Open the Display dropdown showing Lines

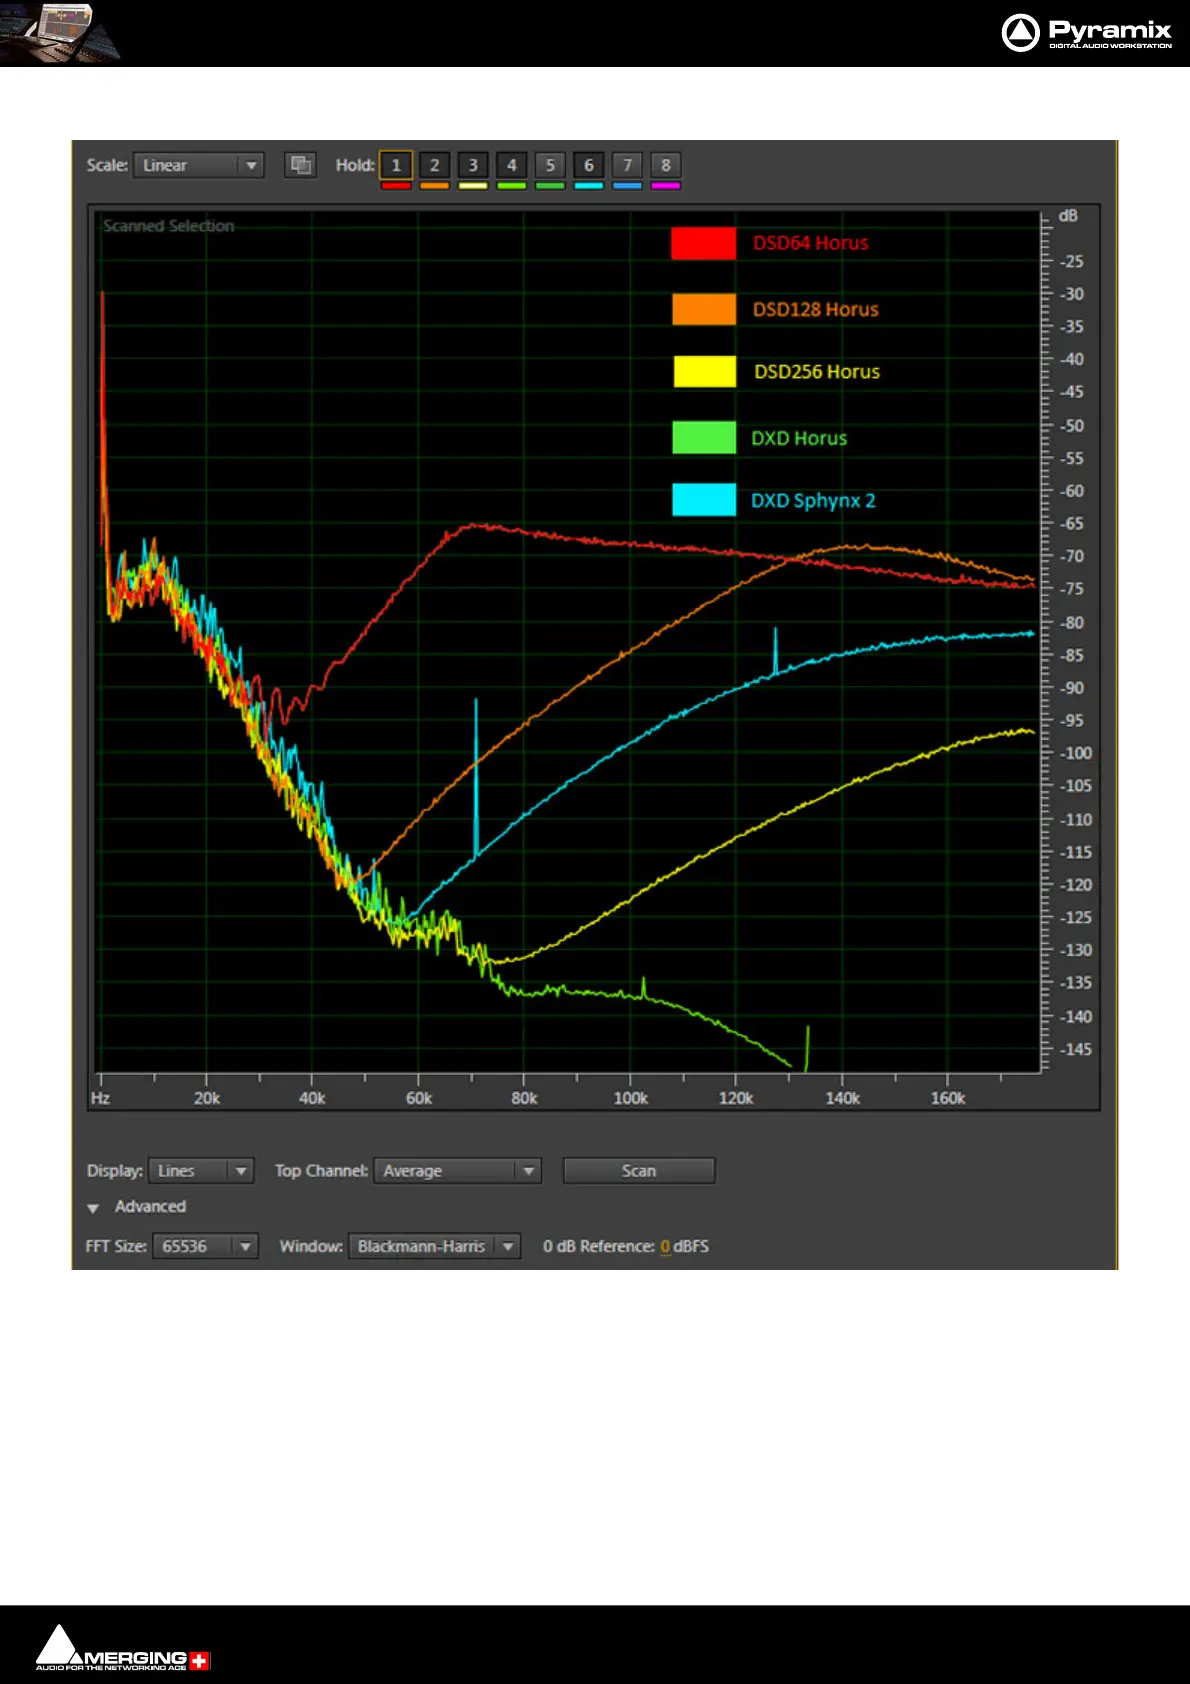click(200, 1171)
